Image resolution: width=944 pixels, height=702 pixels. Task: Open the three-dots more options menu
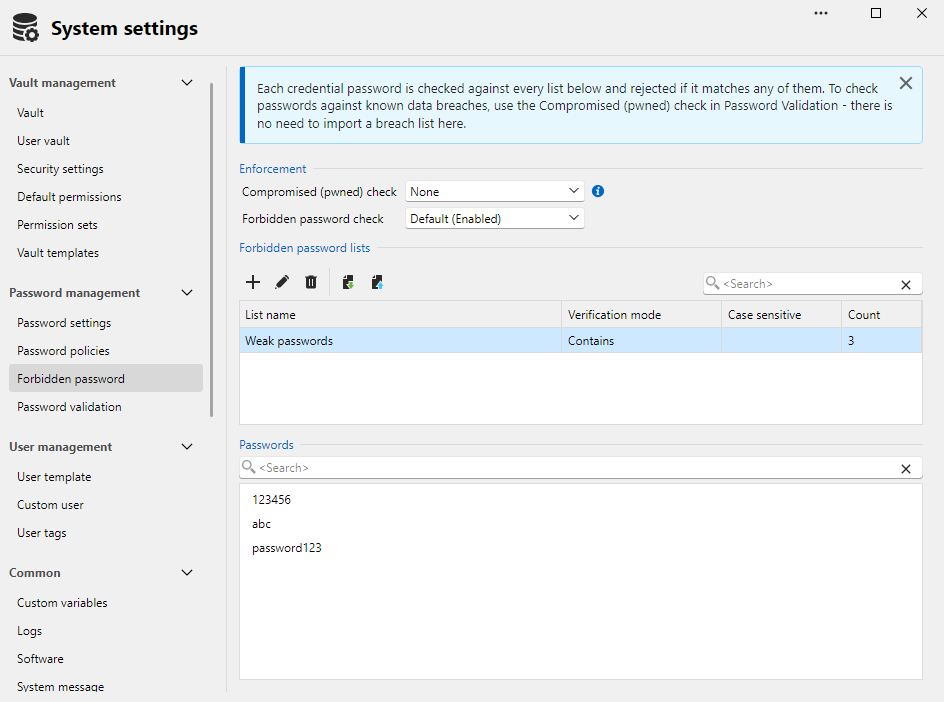pyautogui.click(x=821, y=13)
